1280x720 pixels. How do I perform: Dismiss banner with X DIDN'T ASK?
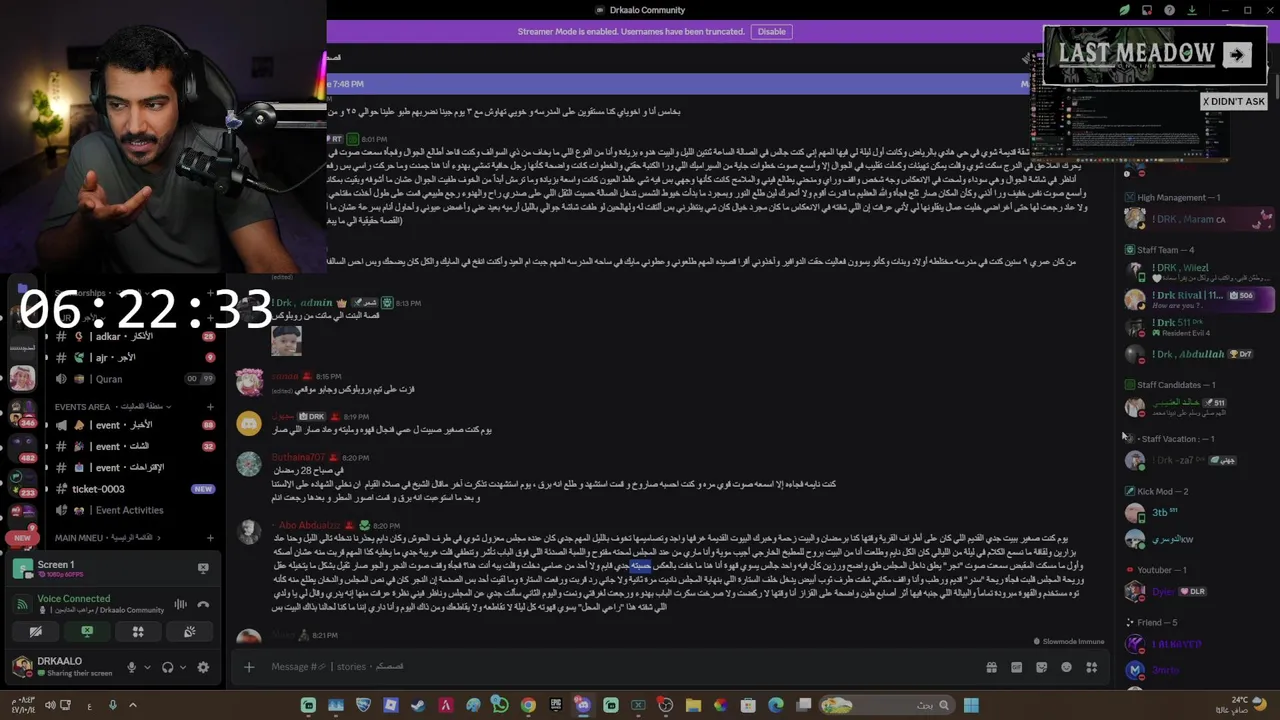[1233, 101]
